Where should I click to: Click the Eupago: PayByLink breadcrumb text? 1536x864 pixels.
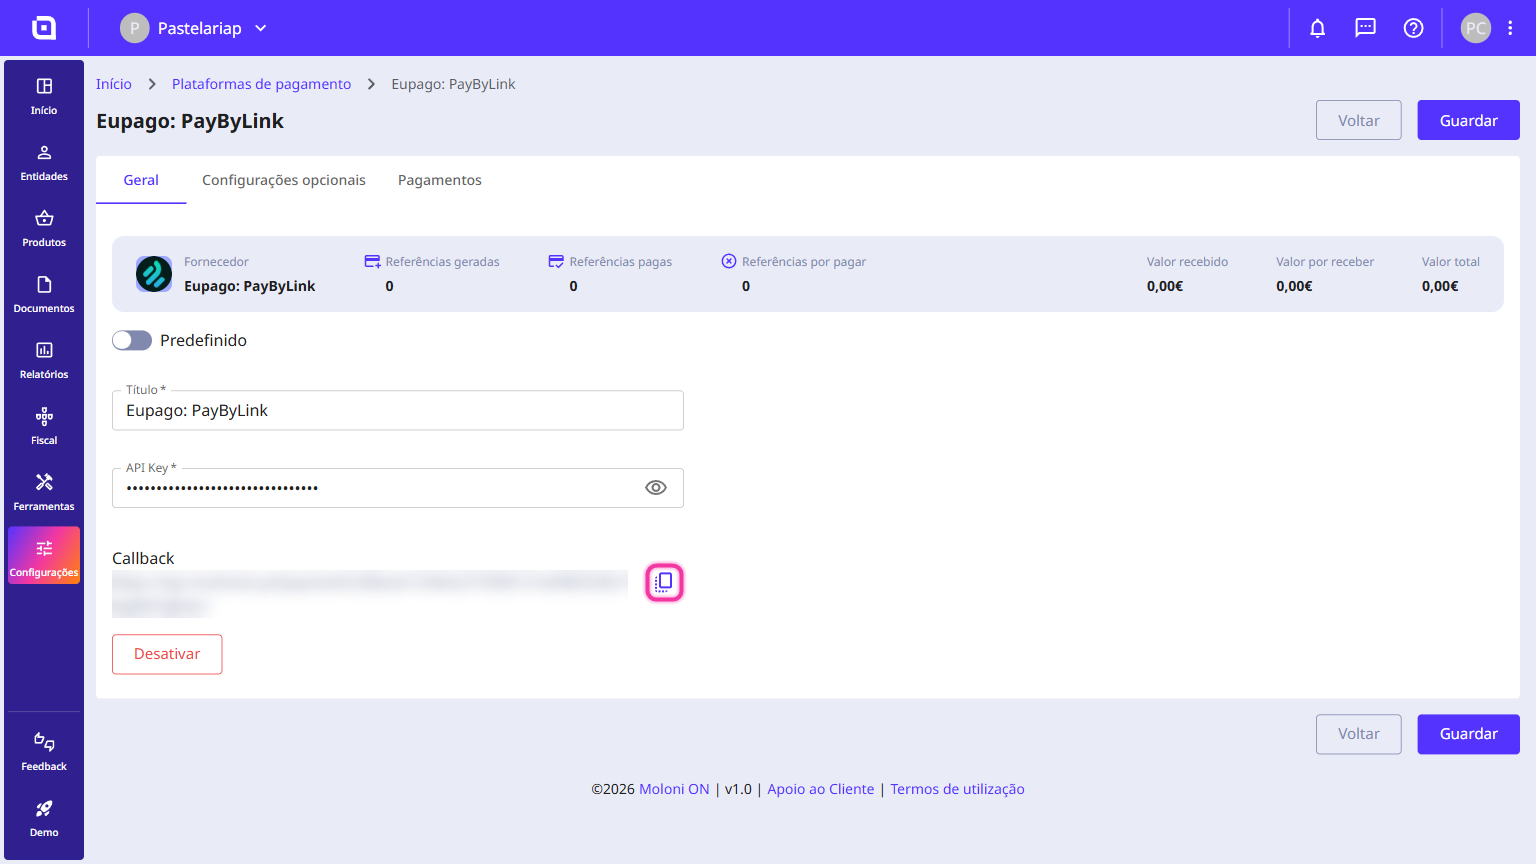[x=454, y=84]
